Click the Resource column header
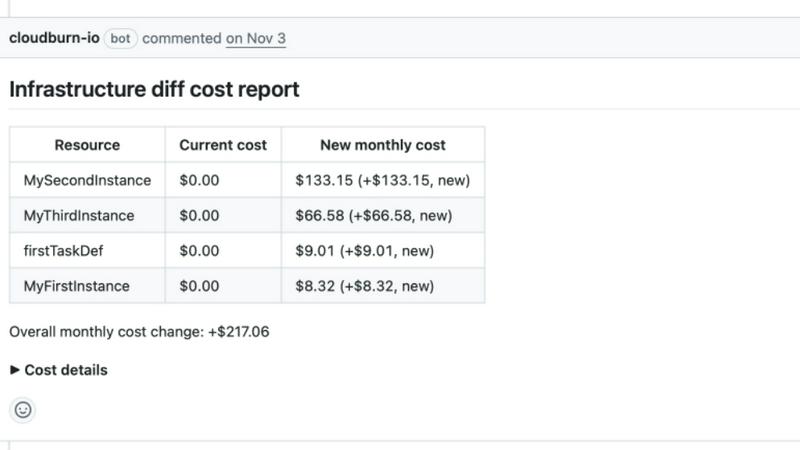Screen dimensions: 800x450 point(87,145)
